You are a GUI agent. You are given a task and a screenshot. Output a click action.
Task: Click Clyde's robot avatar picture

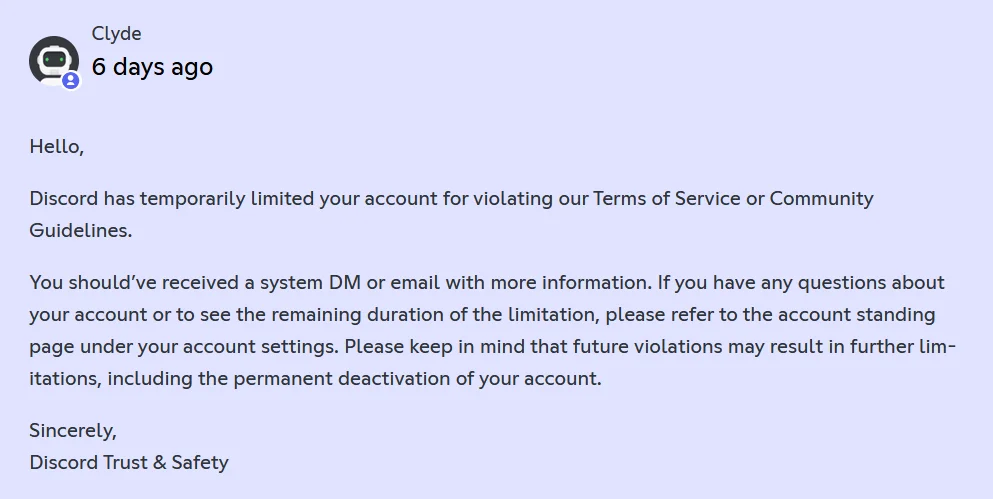point(52,61)
